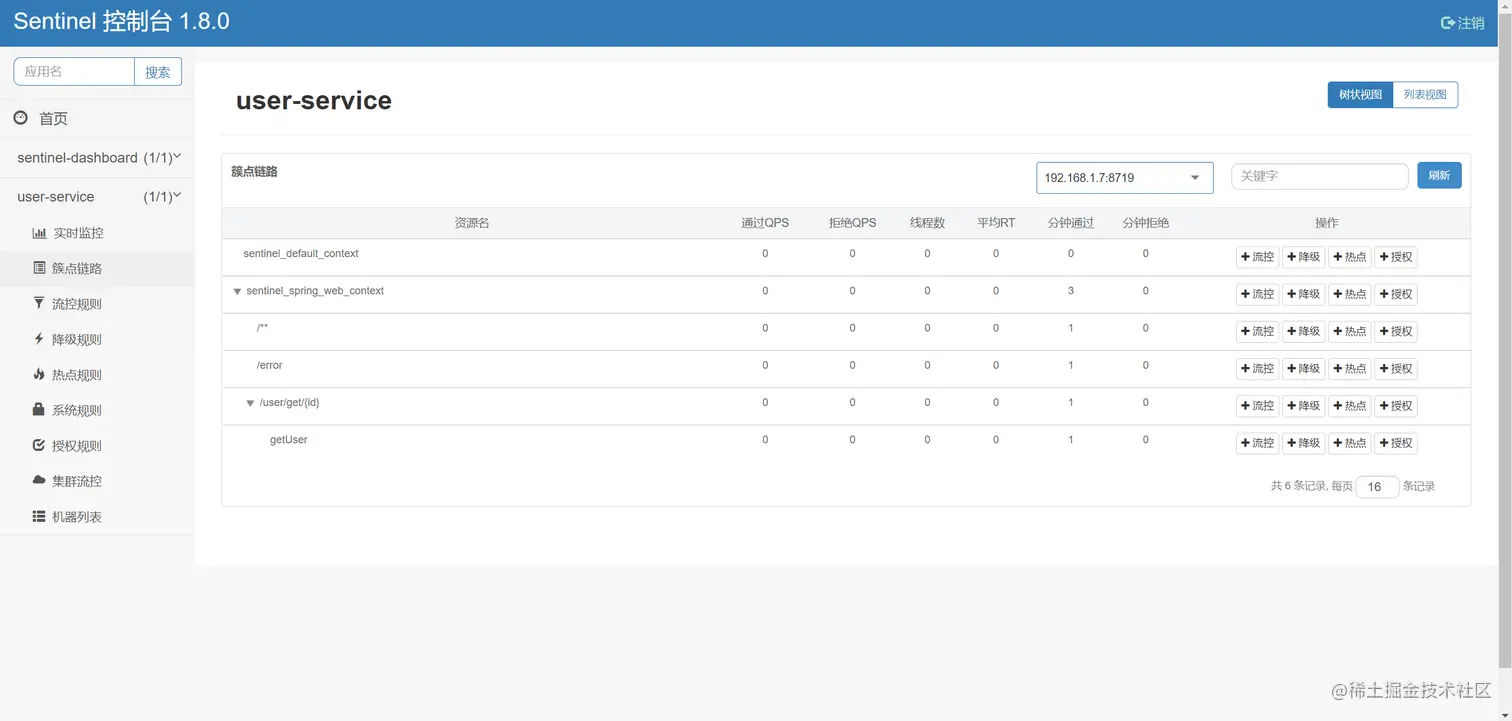Click the 搜索 search button
The height and width of the screenshot is (721, 1512).
pyautogui.click(x=158, y=72)
